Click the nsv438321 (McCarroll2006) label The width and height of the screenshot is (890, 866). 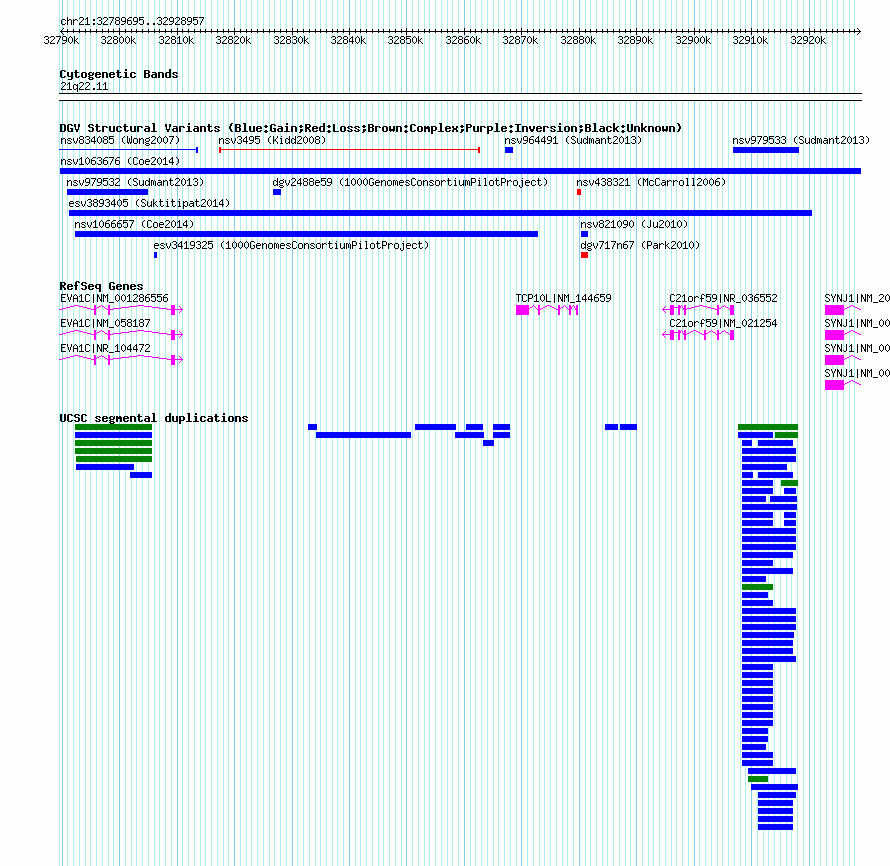tap(651, 182)
